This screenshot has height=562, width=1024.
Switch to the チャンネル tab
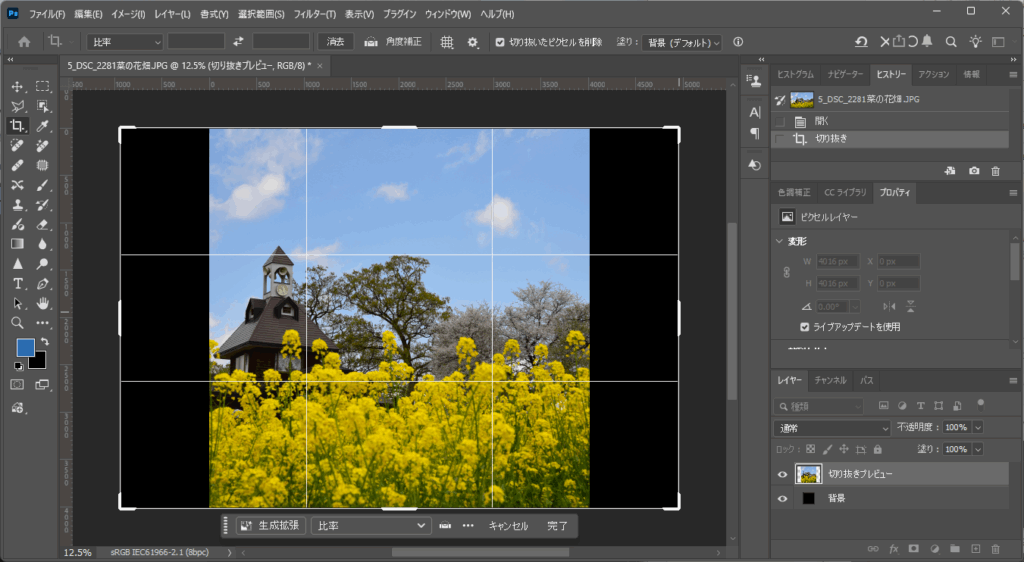pyautogui.click(x=830, y=381)
